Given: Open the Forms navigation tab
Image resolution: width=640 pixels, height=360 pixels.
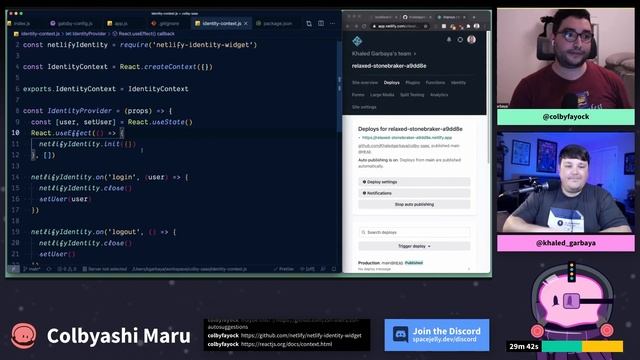Looking at the screenshot, I should [358, 95].
